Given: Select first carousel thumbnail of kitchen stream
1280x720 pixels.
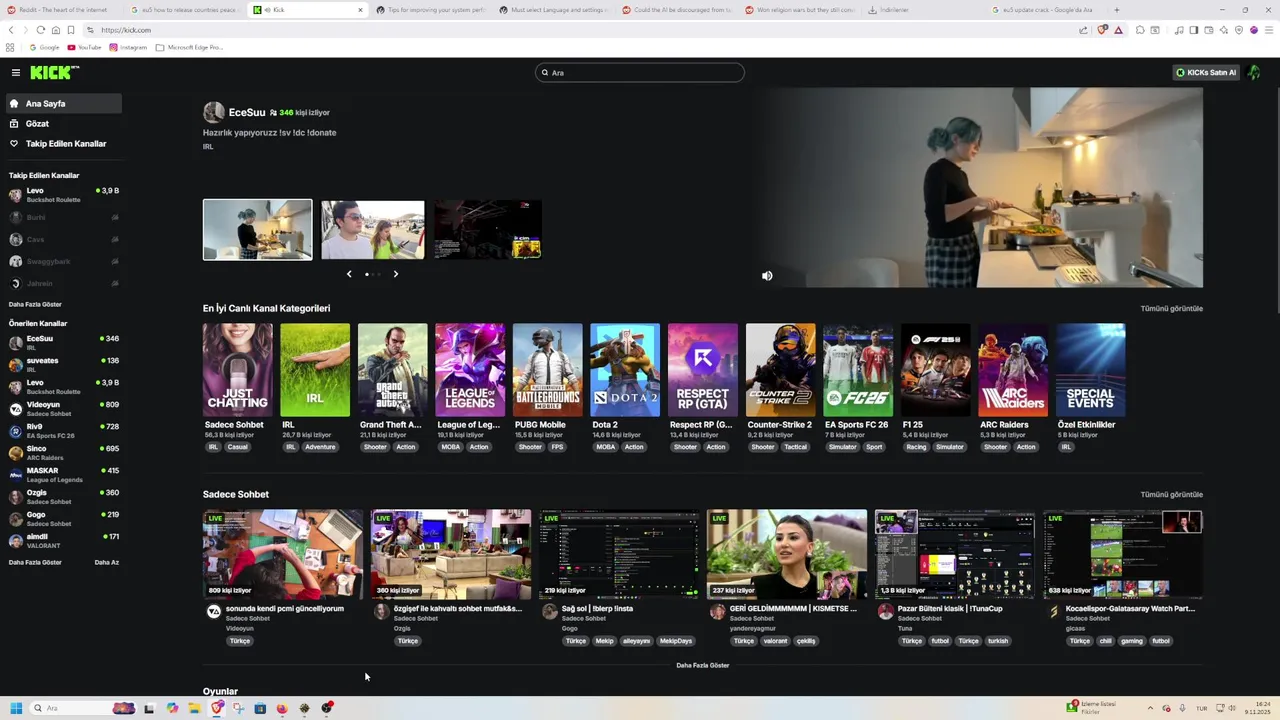Looking at the screenshot, I should tap(257, 229).
